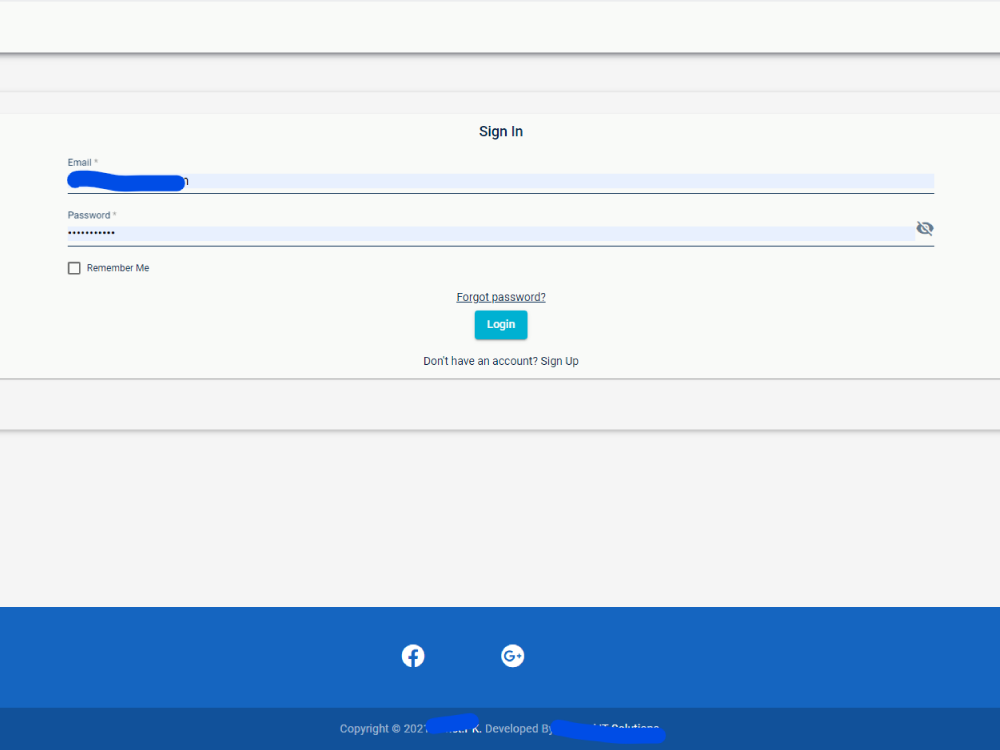This screenshot has height=750, width=1000.
Task: Click the Facebook icon in the footer
Action: pyautogui.click(x=413, y=656)
